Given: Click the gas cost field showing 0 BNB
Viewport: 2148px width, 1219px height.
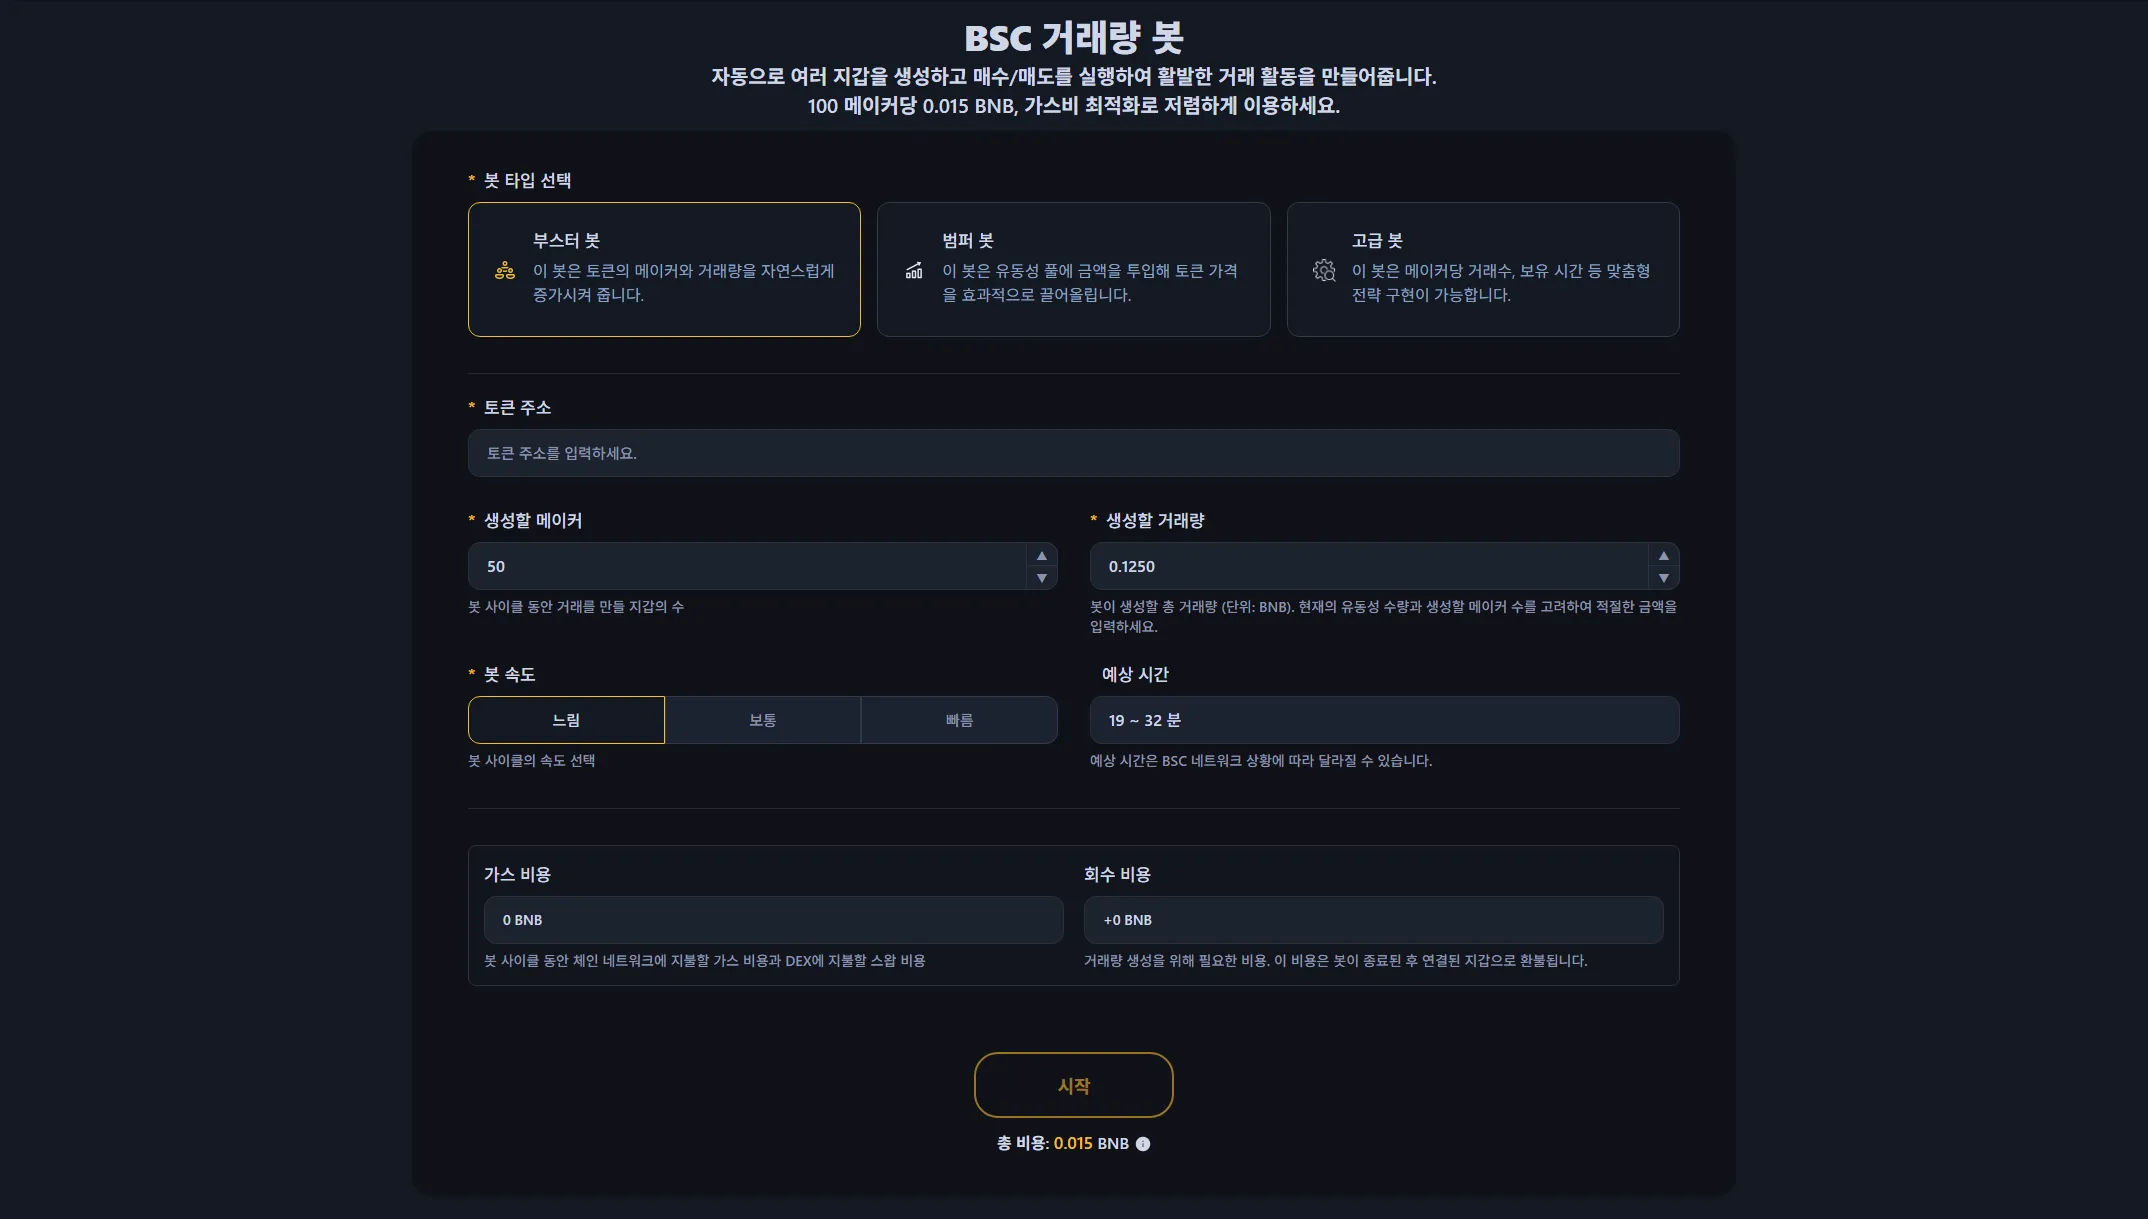Looking at the screenshot, I should coord(773,919).
